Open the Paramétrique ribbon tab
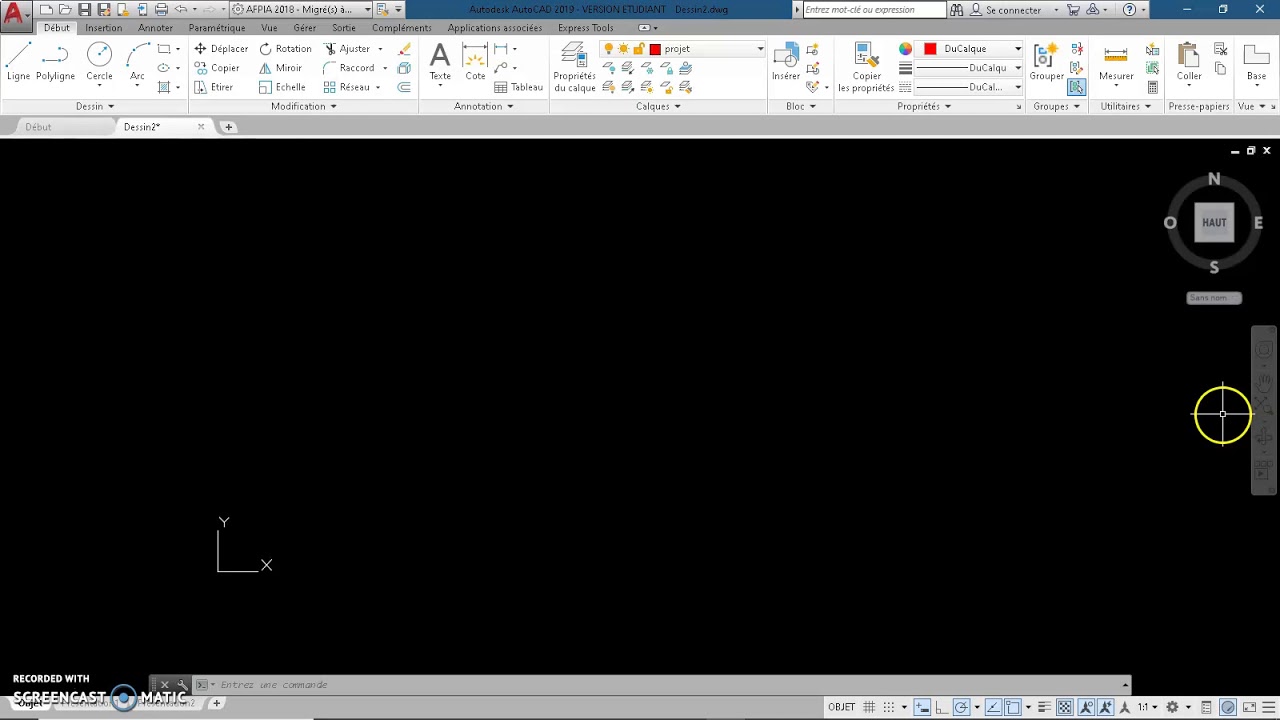The height and width of the screenshot is (720, 1280). coord(217,28)
